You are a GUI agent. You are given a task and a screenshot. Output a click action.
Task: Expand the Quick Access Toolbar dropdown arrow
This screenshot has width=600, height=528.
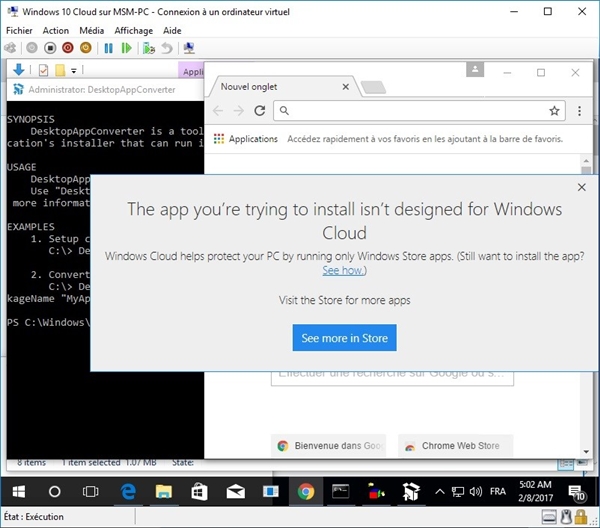point(75,71)
